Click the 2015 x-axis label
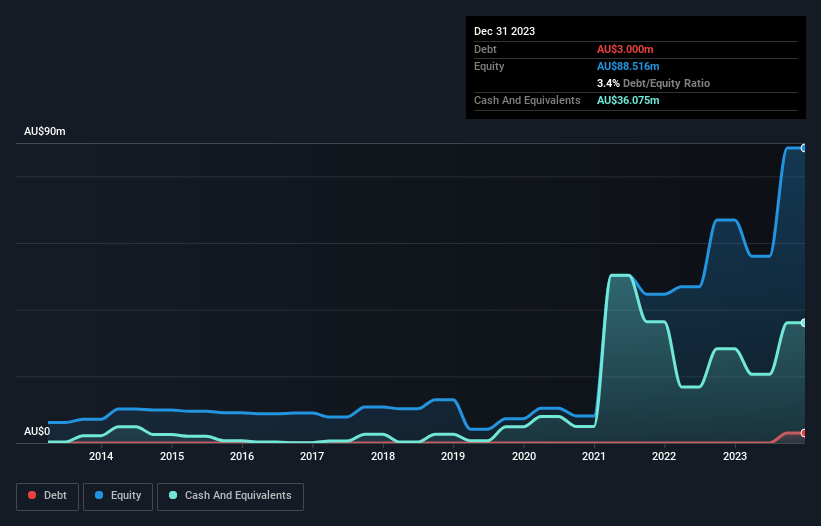821x526 pixels. 172,456
